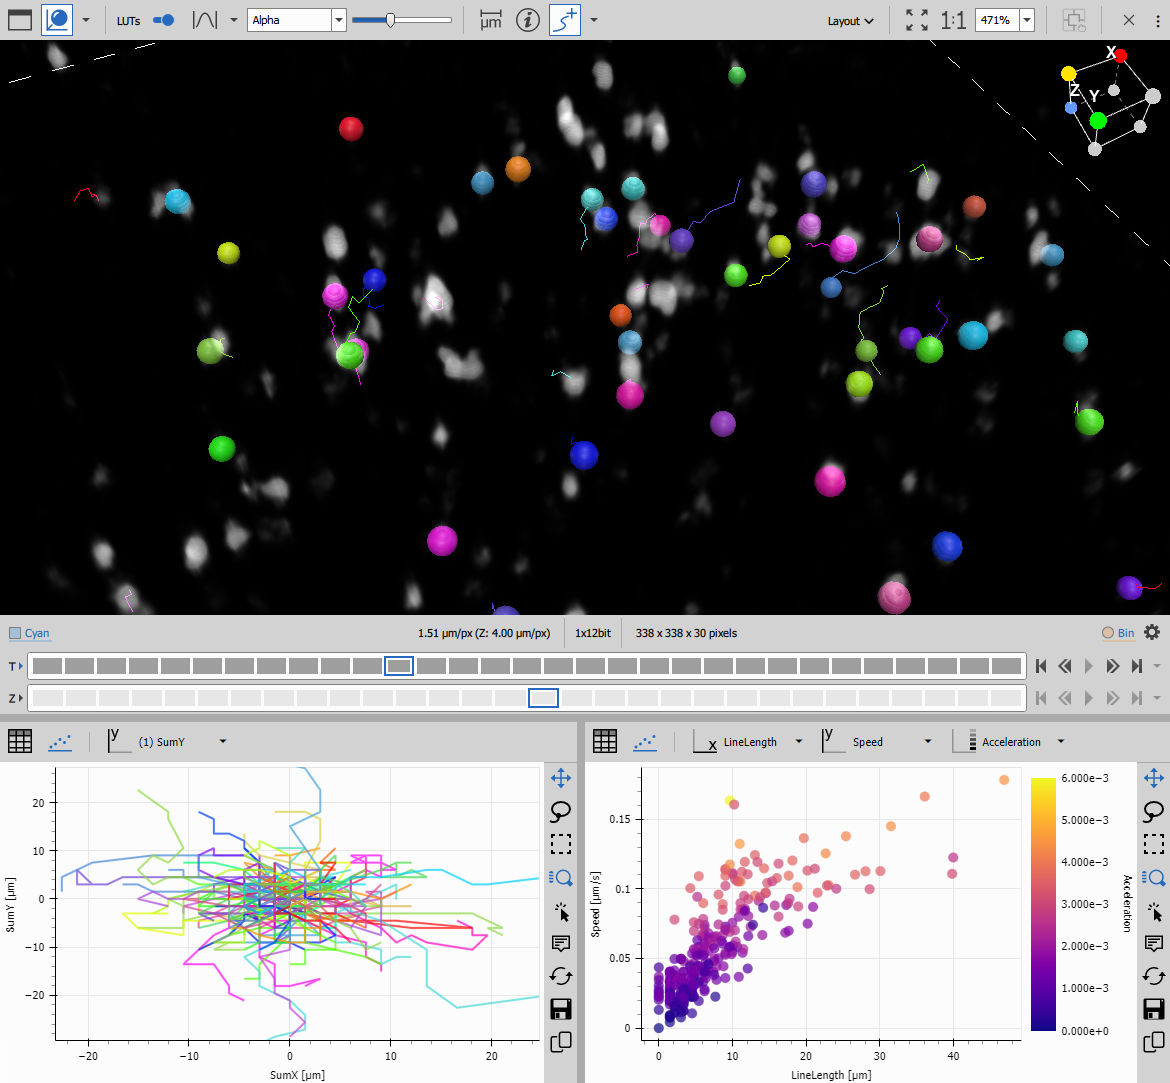Select the pan tool in the scatter plot sidebar

(x=1154, y=778)
